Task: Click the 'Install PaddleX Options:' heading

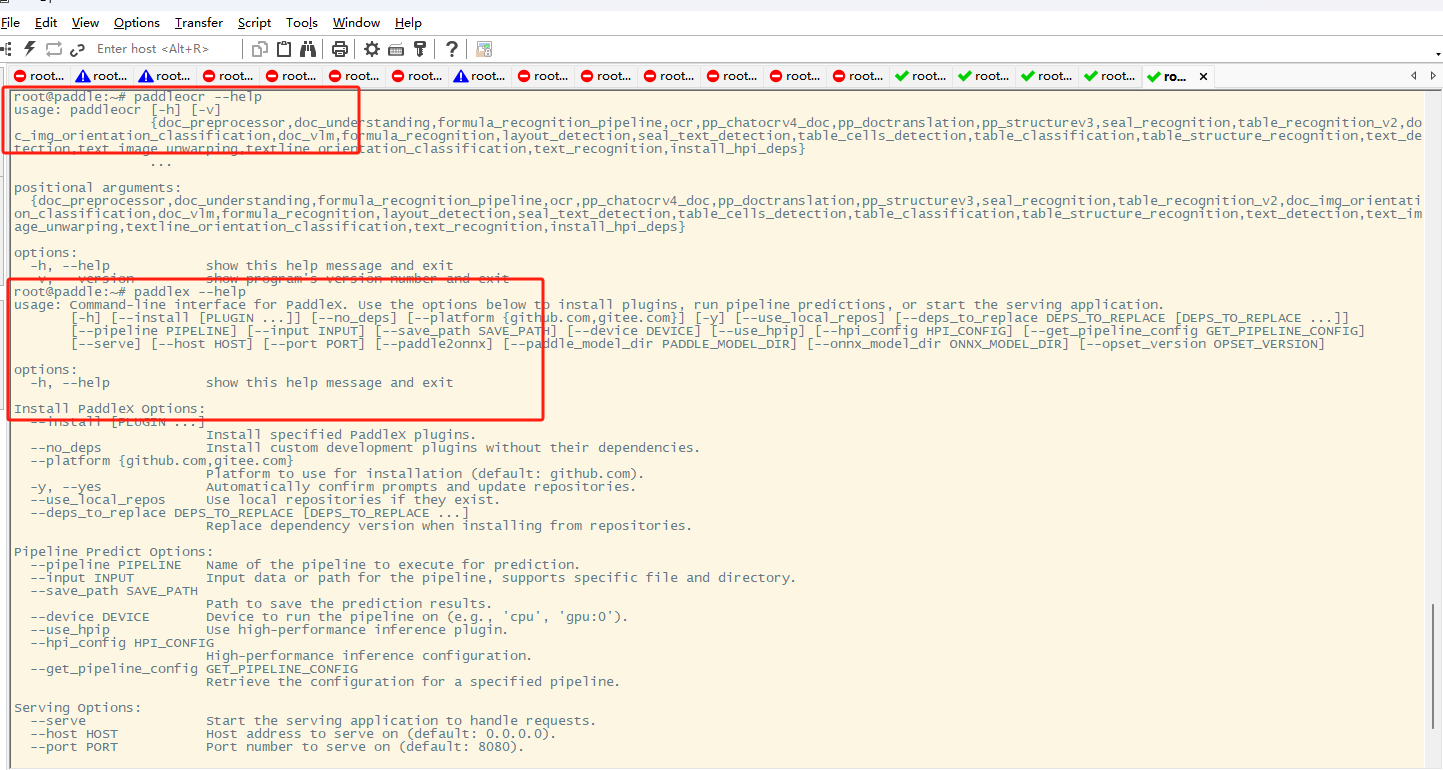Action: 110,409
